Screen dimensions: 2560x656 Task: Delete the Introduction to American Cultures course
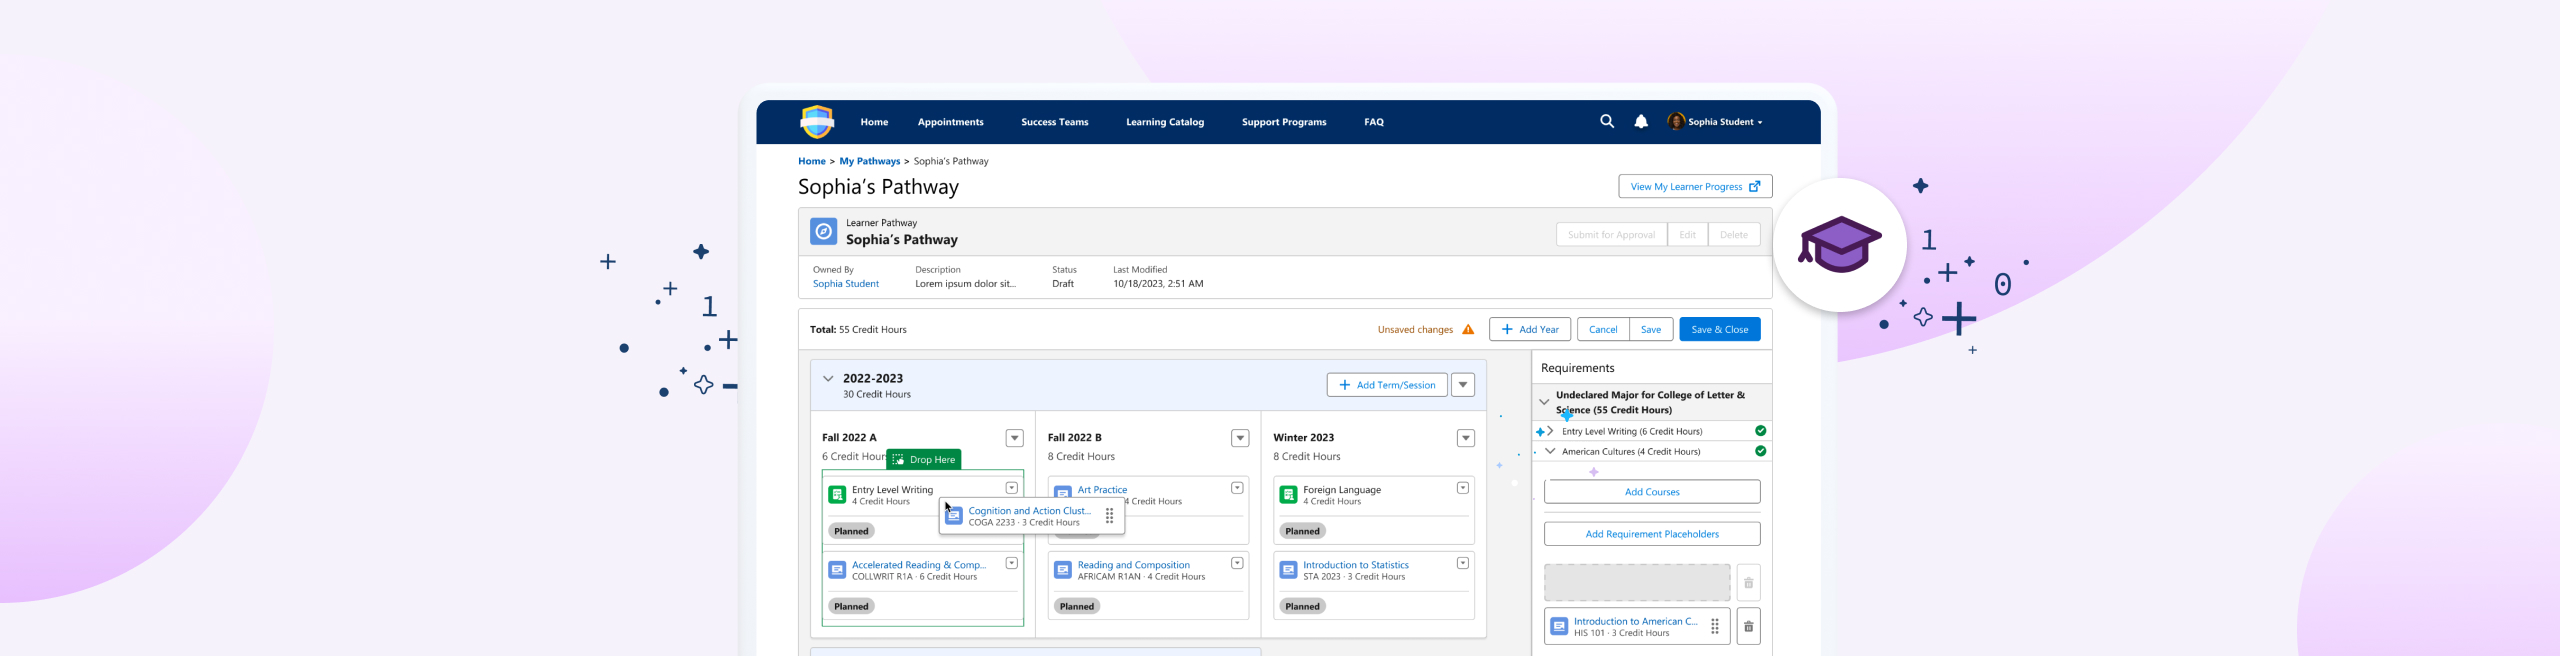coord(1748,627)
